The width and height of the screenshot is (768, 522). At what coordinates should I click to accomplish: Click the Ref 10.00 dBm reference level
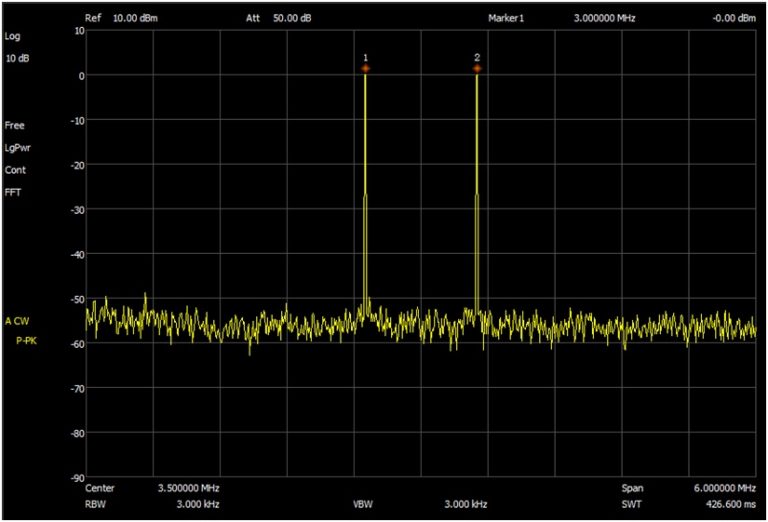121,19
